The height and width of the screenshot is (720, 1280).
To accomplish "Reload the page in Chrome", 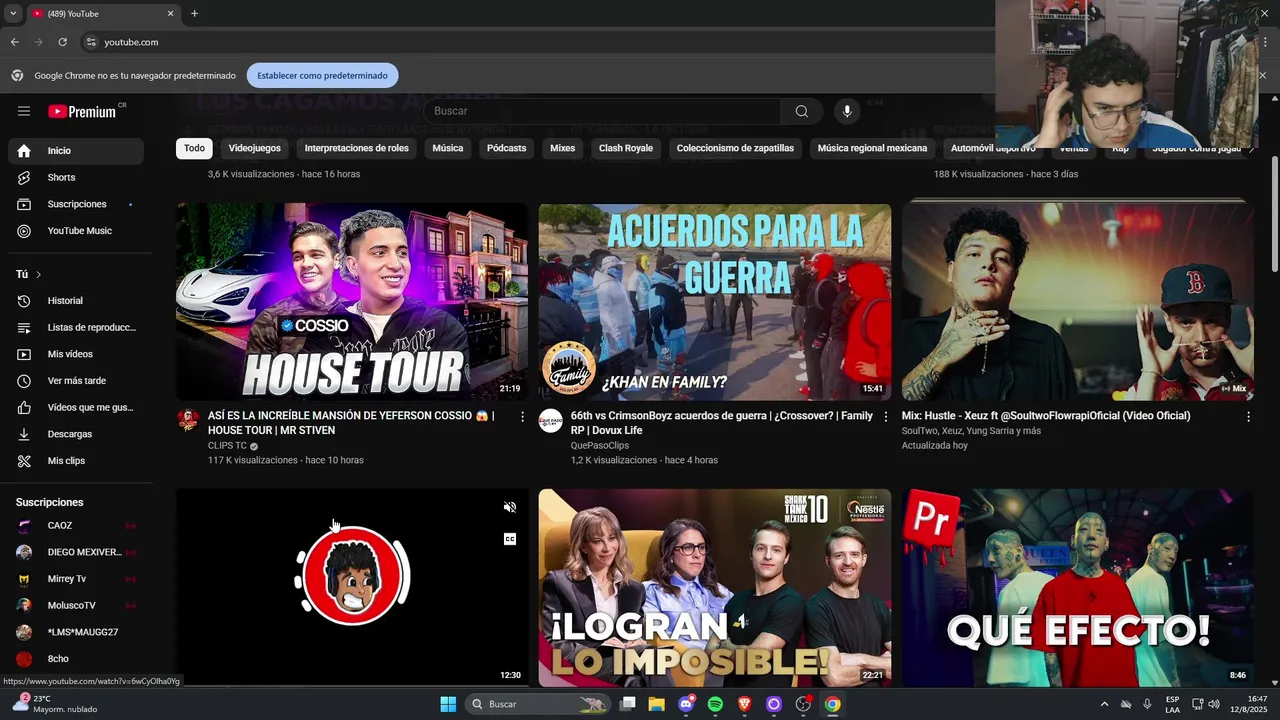I will tap(62, 42).
